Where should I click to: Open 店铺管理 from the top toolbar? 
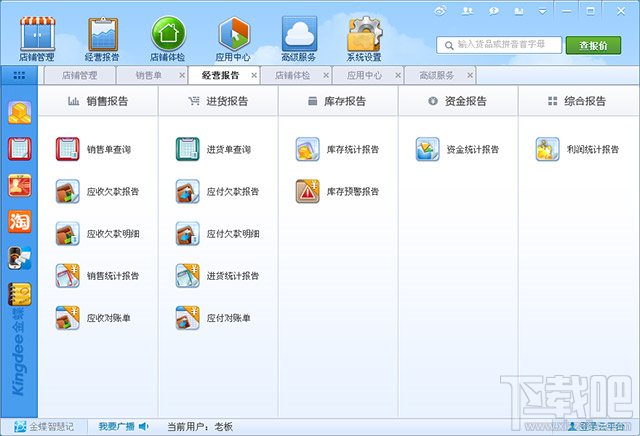37,39
